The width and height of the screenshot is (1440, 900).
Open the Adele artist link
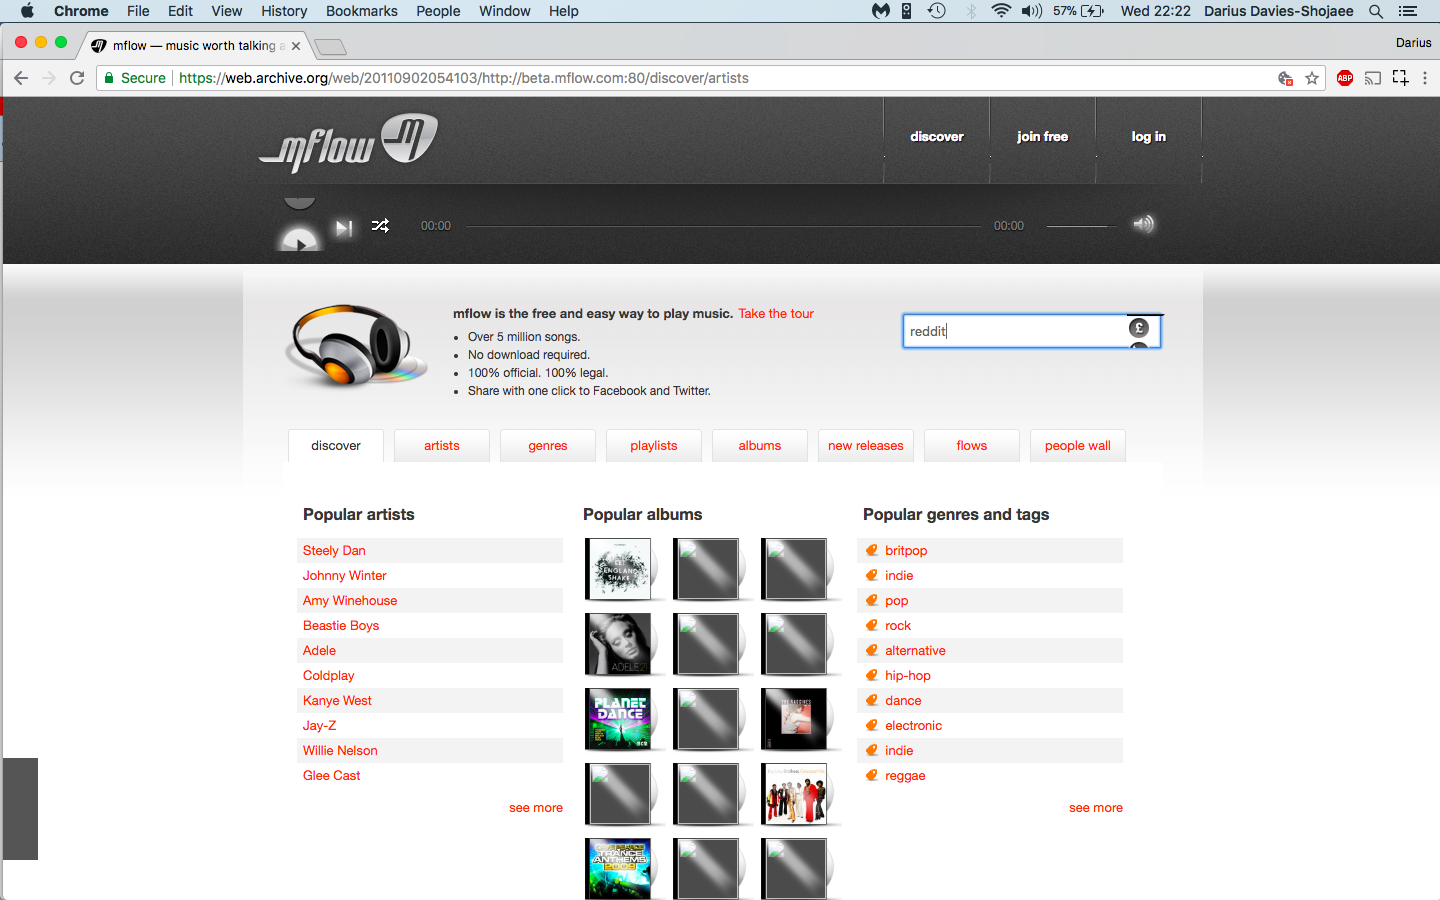[x=319, y=651]
